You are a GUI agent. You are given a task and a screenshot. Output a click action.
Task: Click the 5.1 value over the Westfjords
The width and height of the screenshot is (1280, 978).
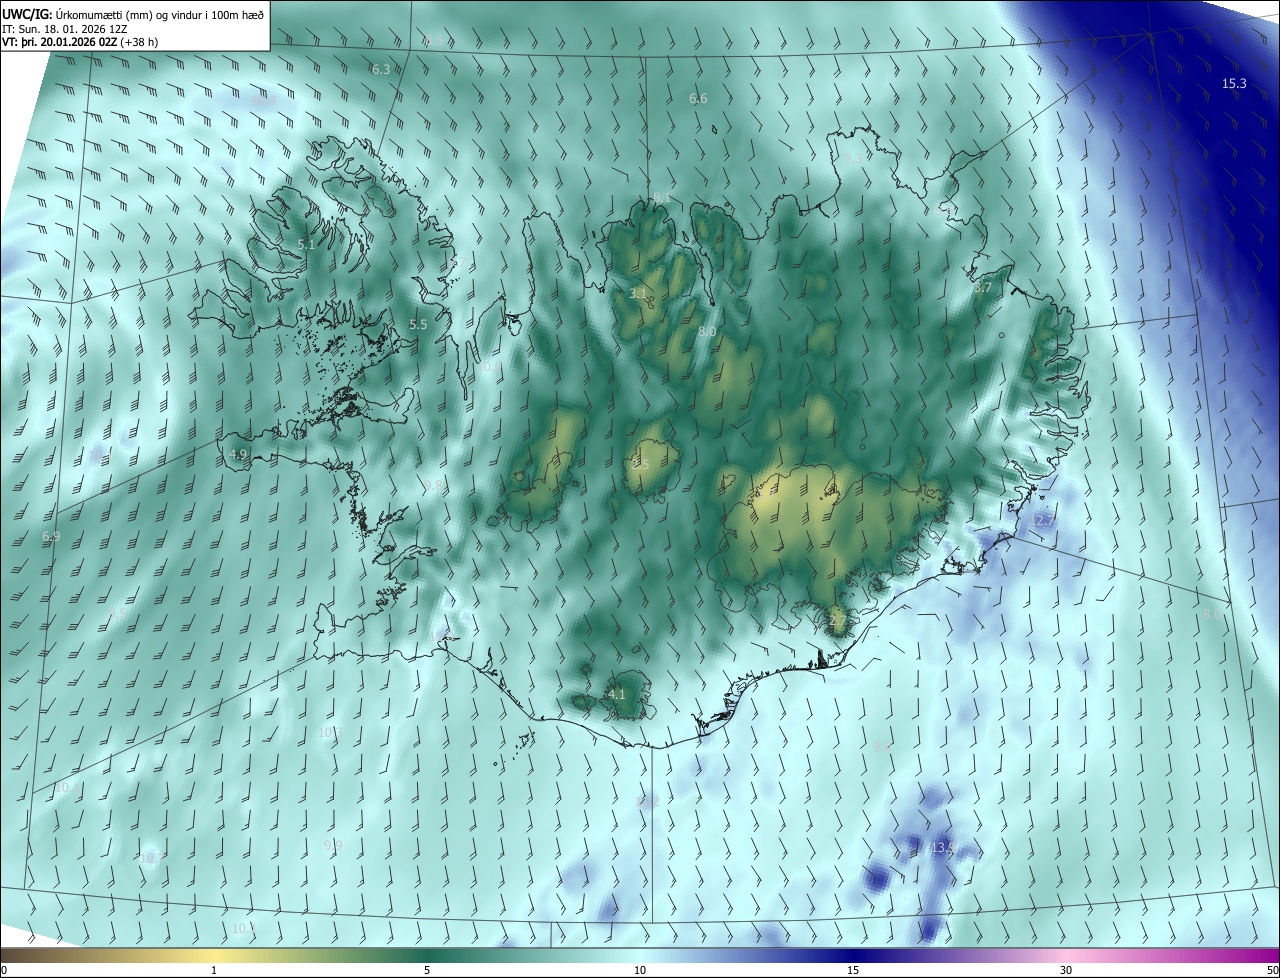tap(306, 244)
